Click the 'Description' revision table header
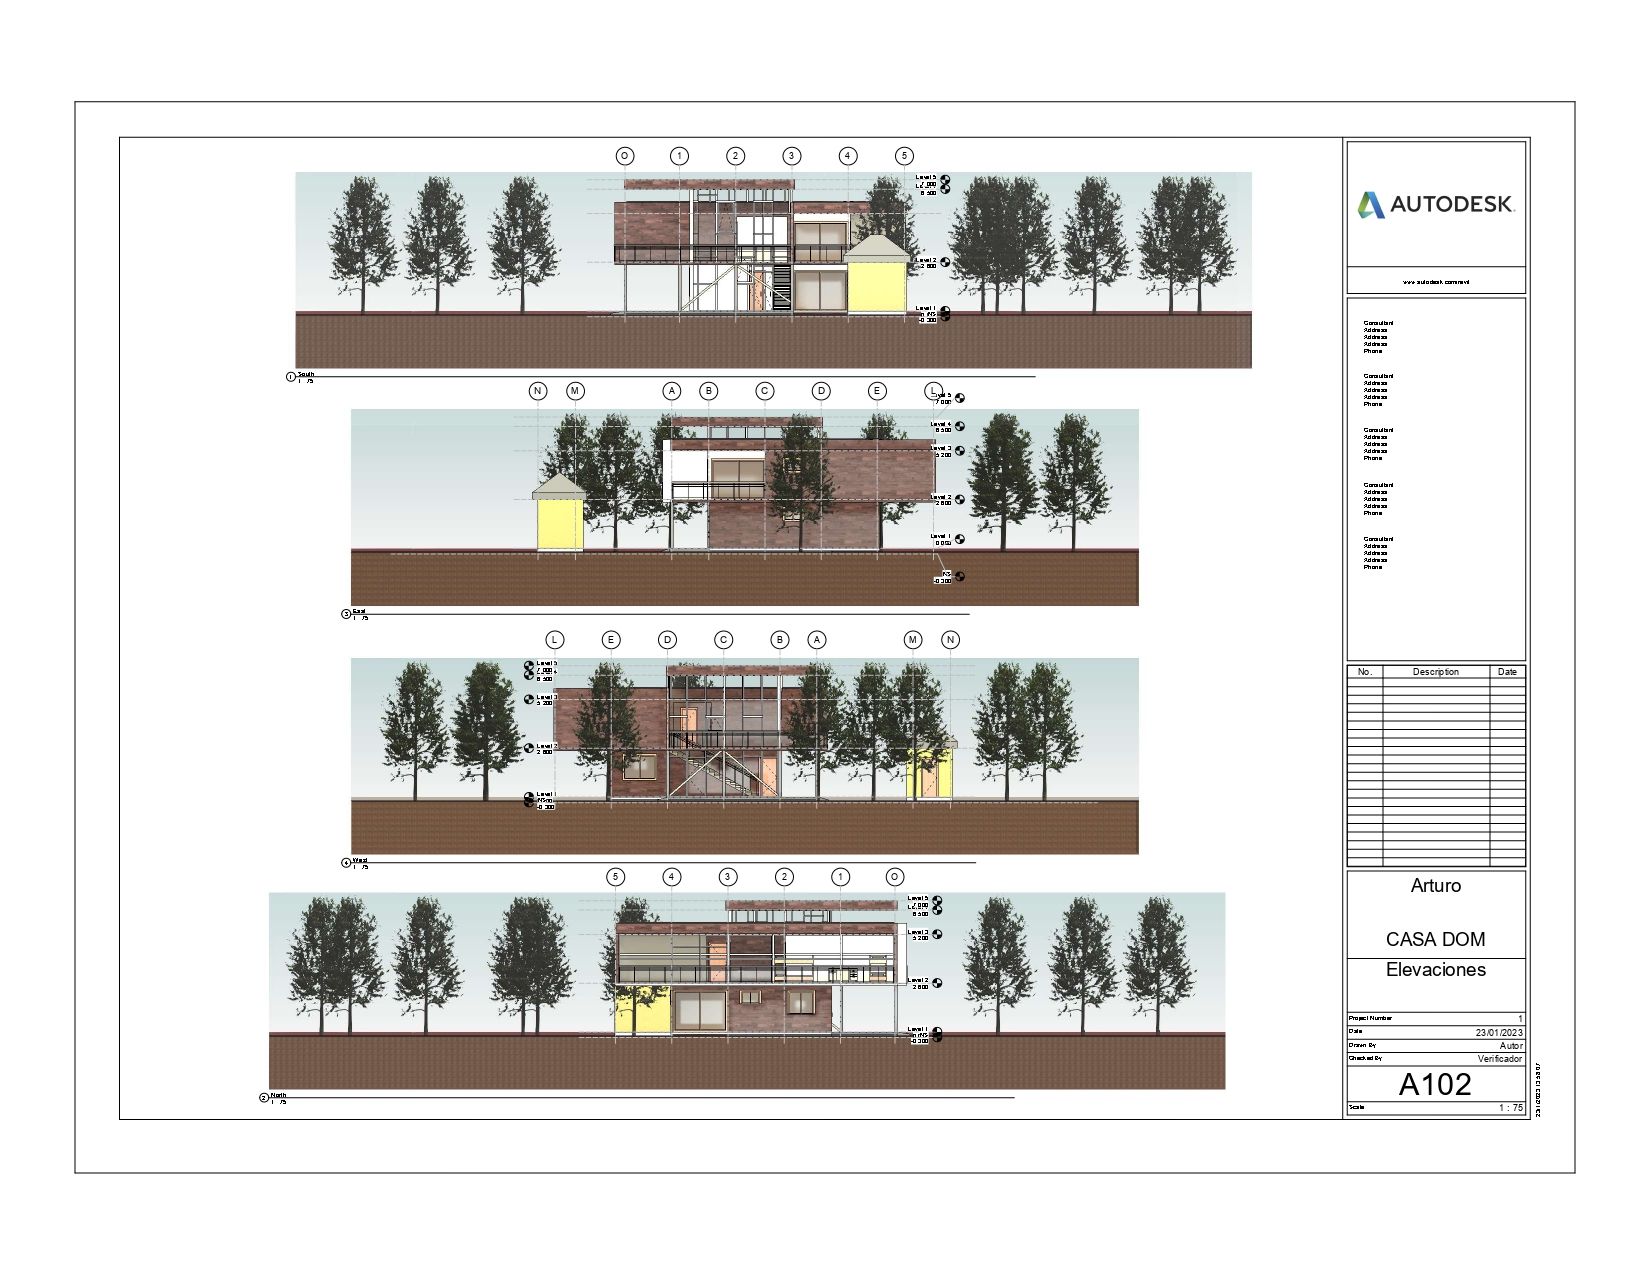The width and height of the screenshot is (1650, 1275). [1435, 672]
